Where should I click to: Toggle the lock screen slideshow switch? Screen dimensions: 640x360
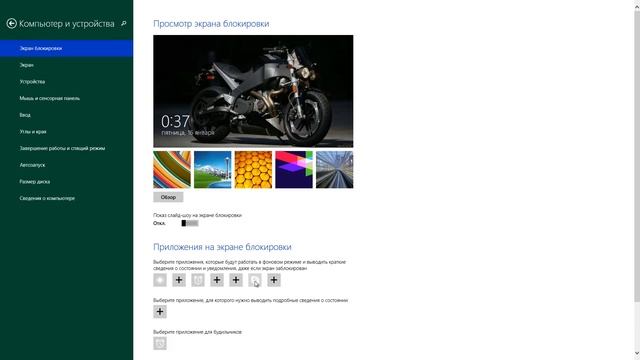pyautogui.click(x=190, y=223)
